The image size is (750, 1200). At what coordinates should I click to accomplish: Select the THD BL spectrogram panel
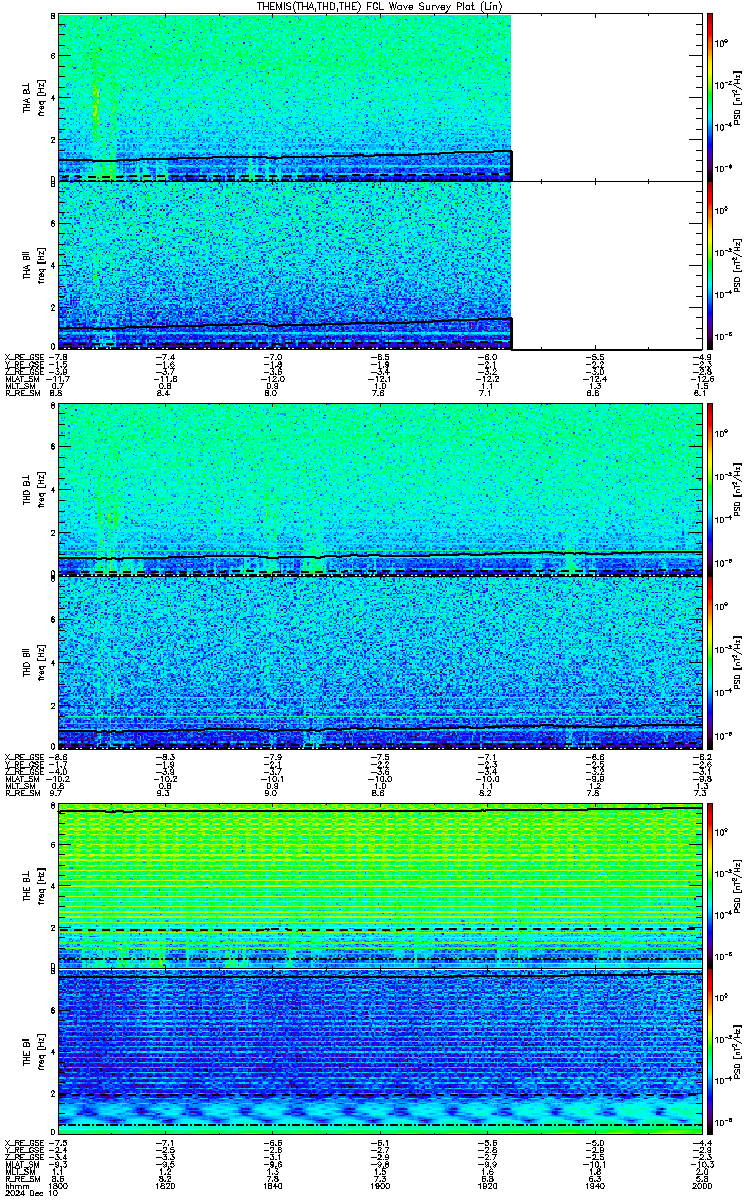(380, 489)
